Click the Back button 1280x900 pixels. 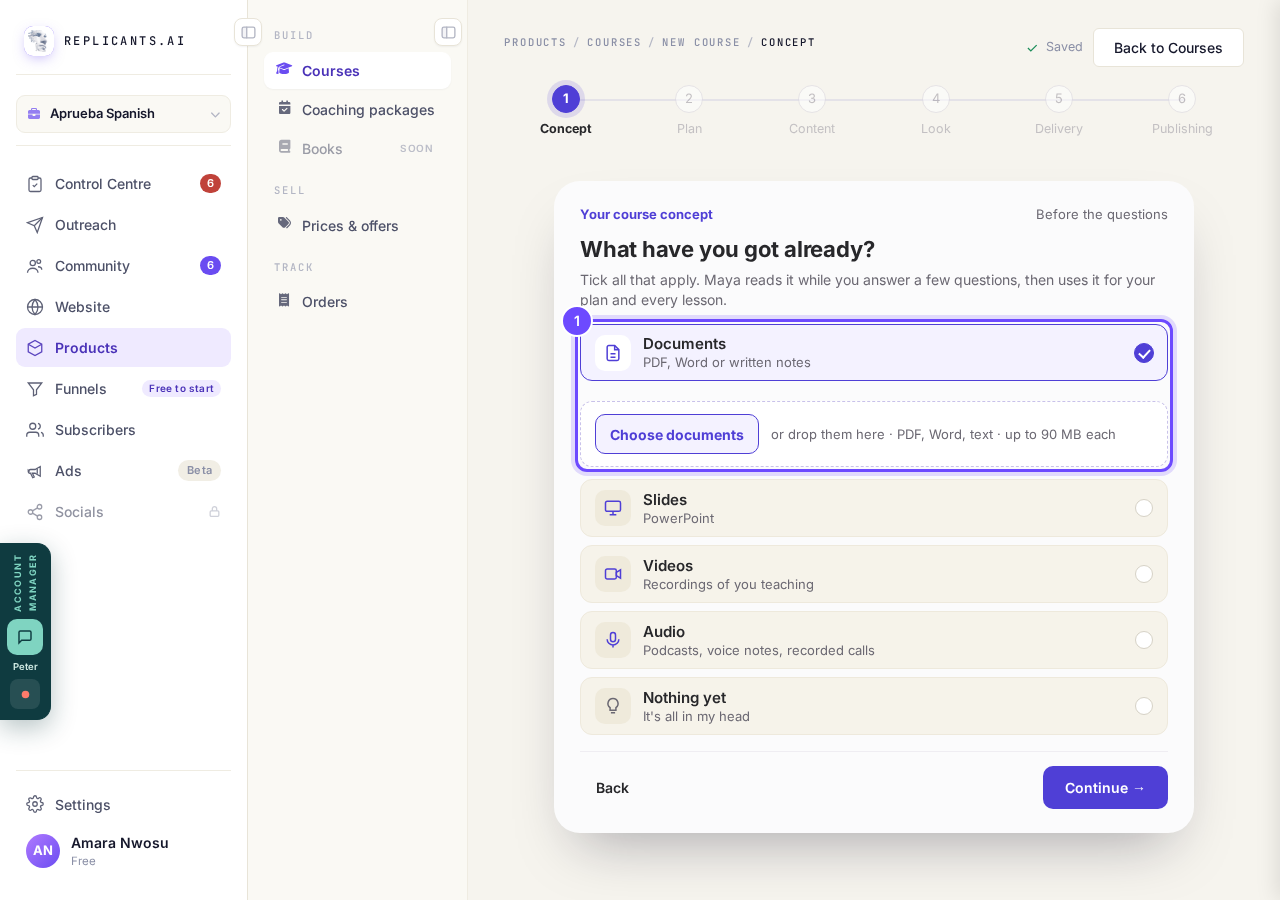point(612,788)
